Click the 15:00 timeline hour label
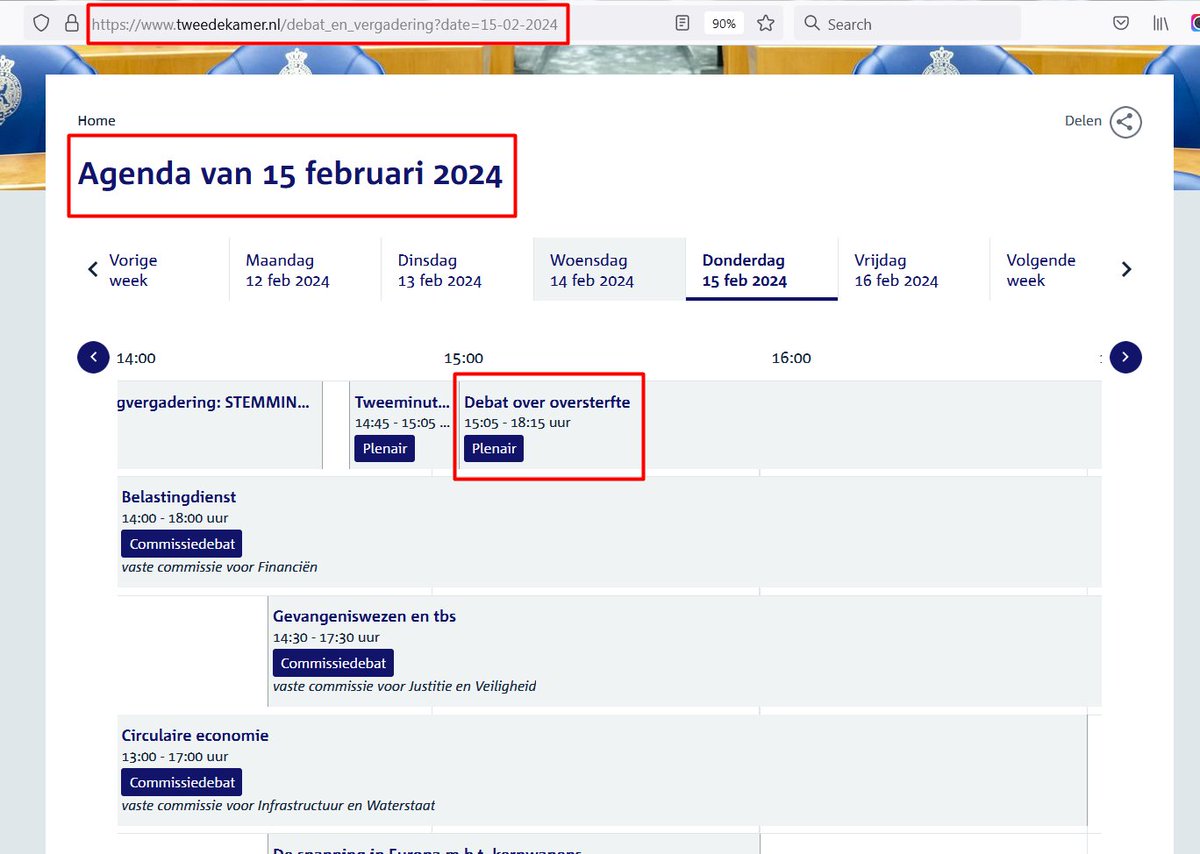 coord(463,358)
